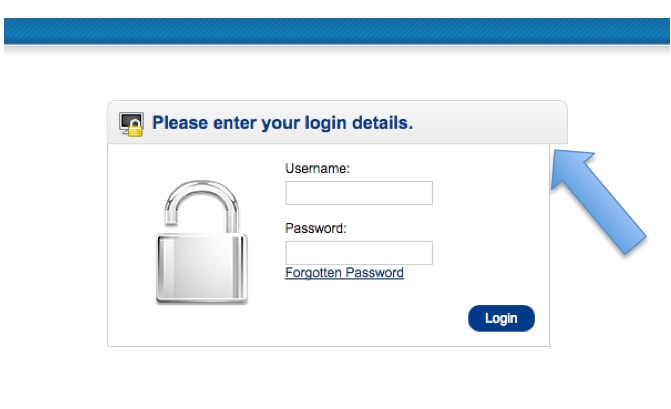Click the large open silver padlock image
The image size is (671, 409).
[202, 242]
